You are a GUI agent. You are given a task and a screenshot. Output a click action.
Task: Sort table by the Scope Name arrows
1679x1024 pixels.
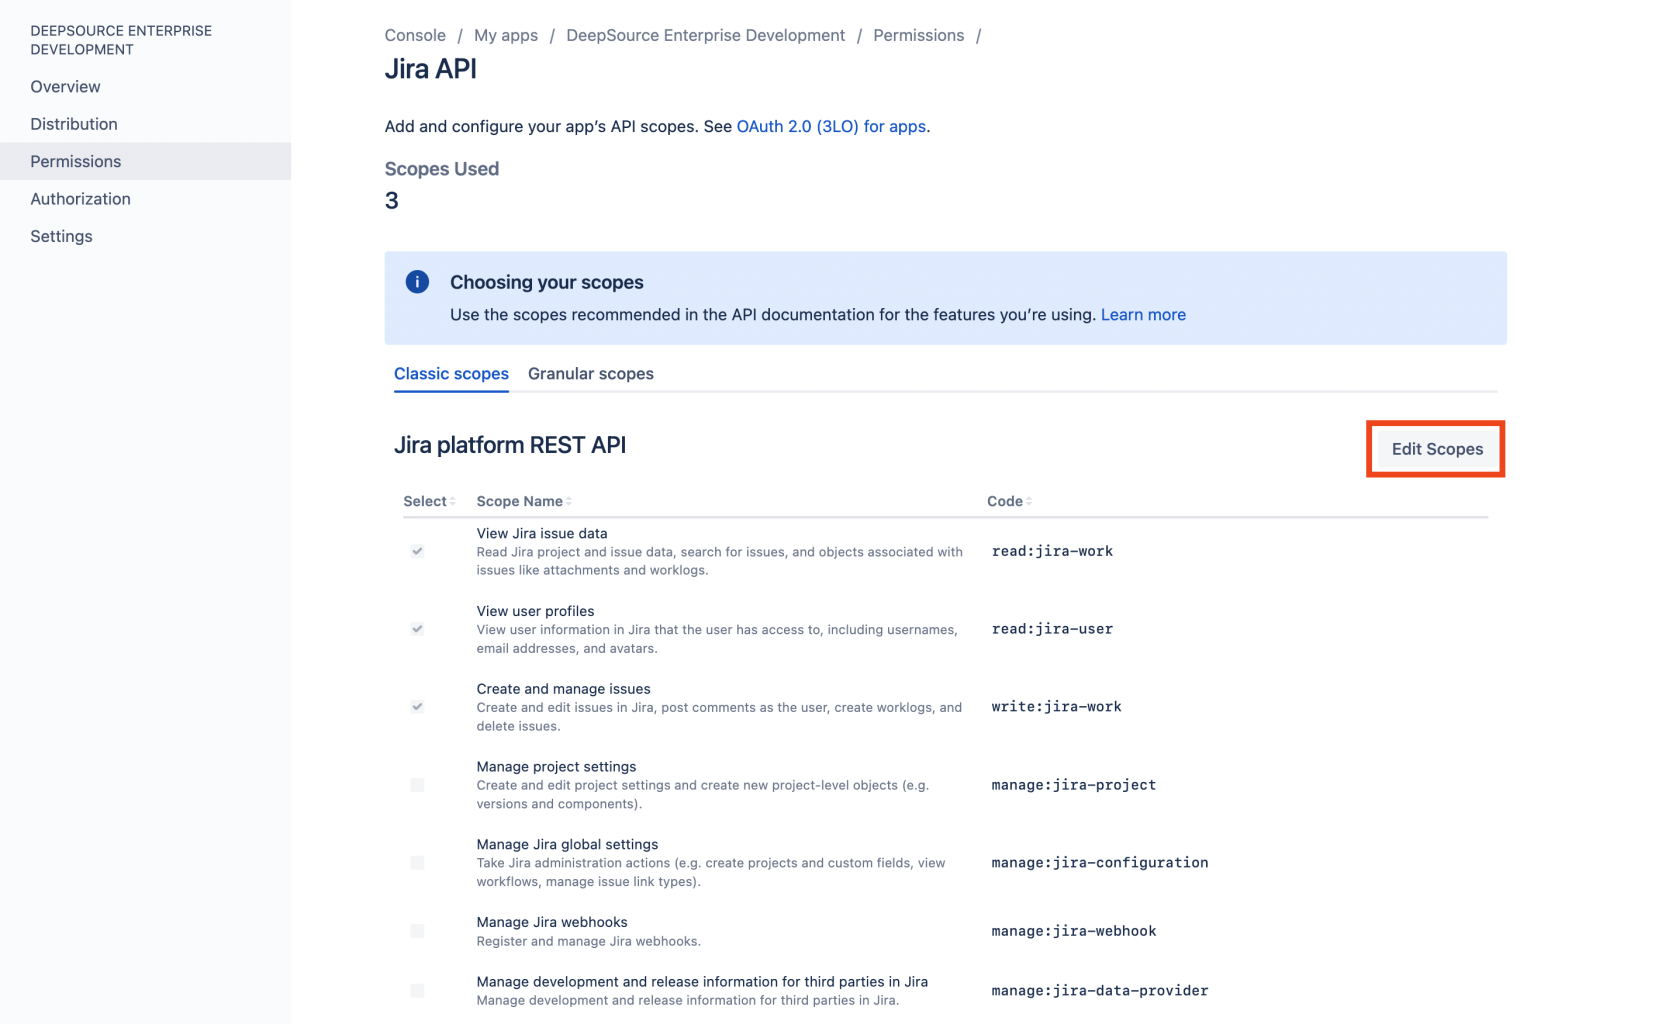coord(569,501)
